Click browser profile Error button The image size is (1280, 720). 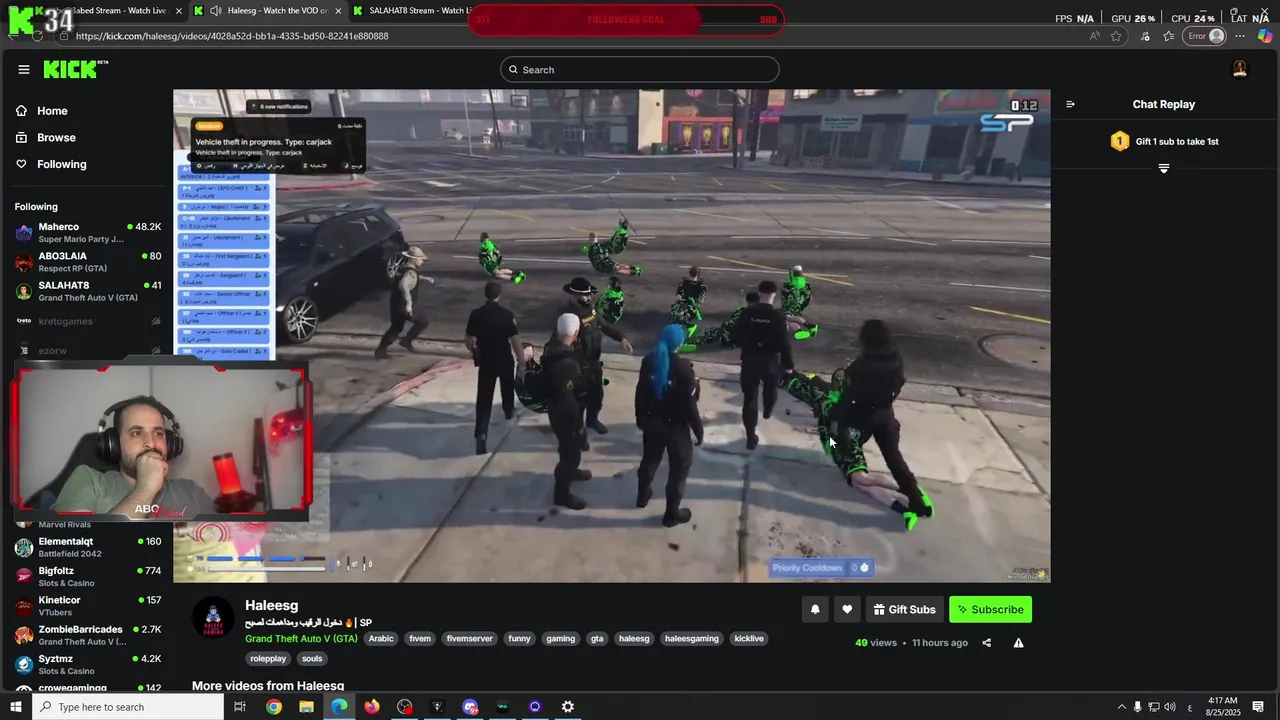[1205, 36]
